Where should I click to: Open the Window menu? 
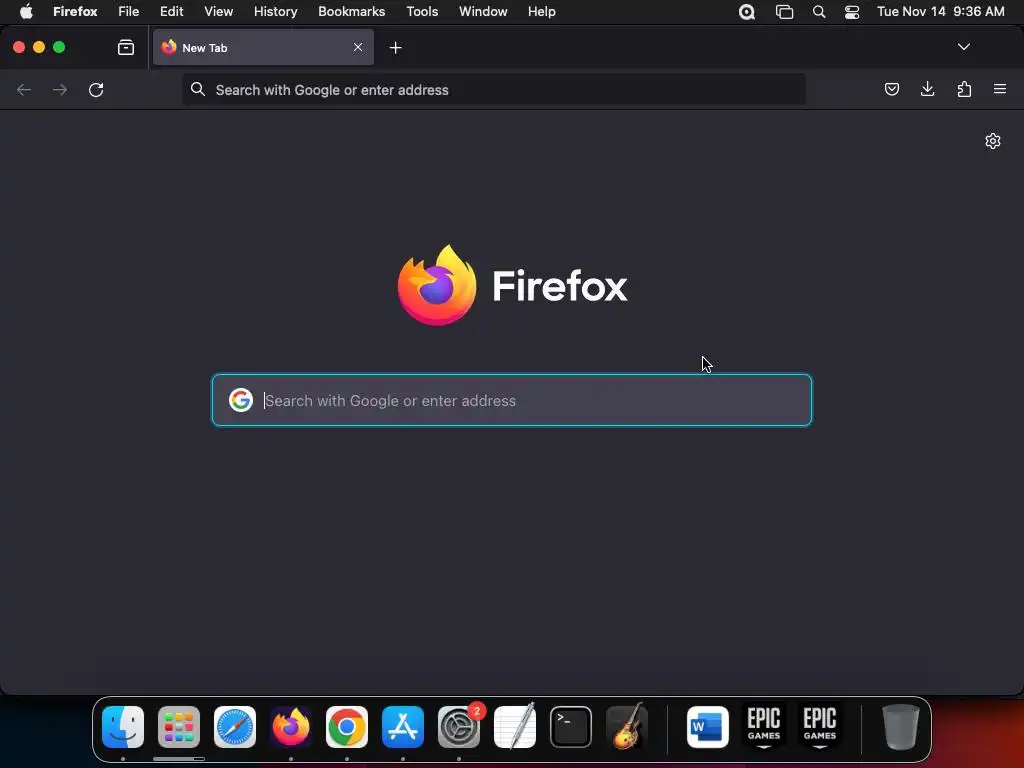point(483,12)
